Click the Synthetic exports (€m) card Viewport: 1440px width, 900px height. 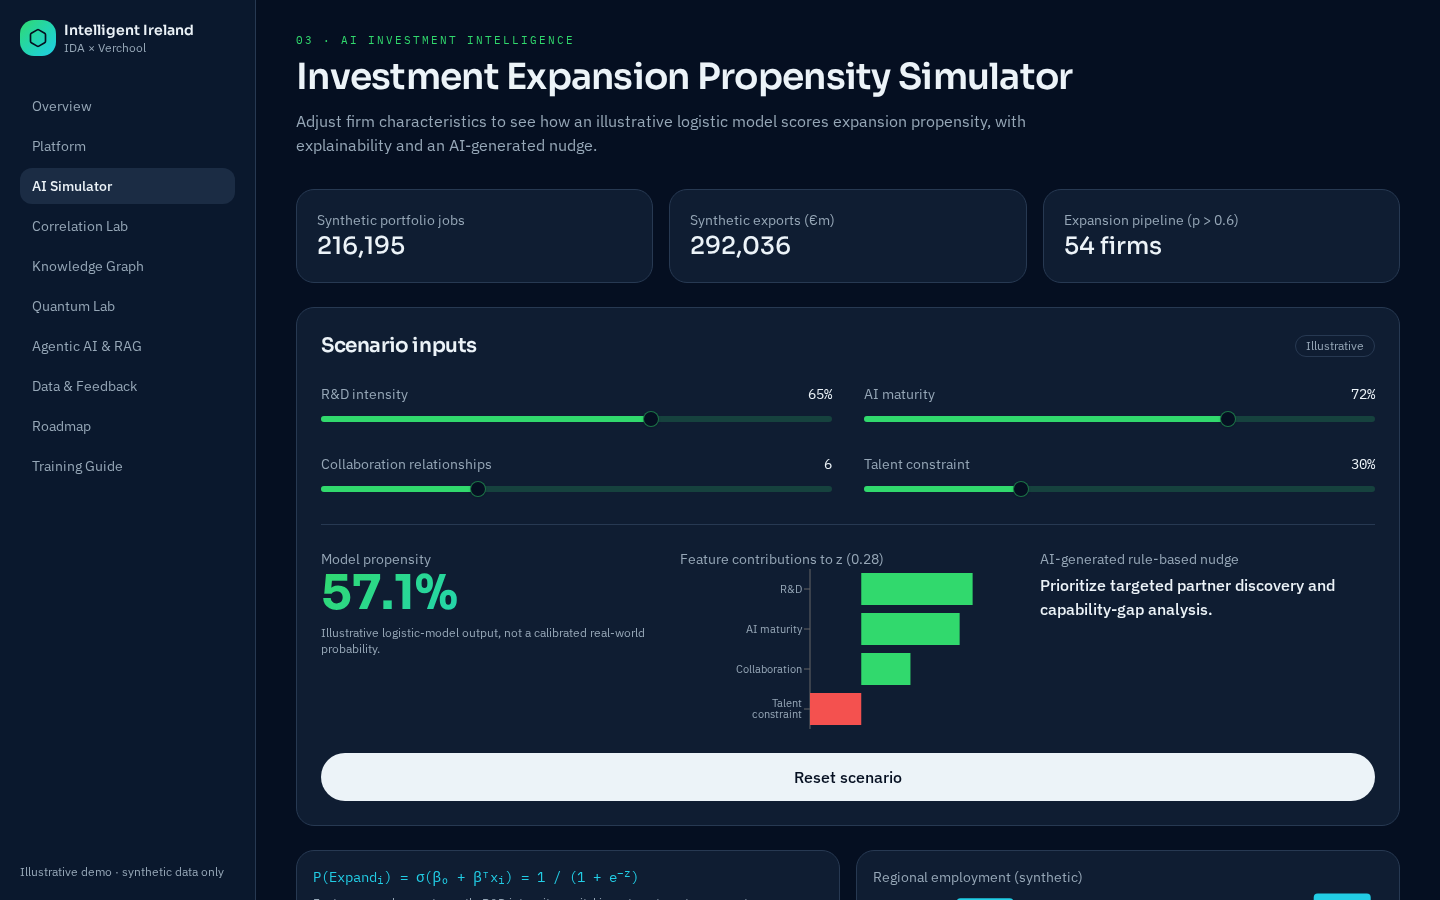(848, 236)
